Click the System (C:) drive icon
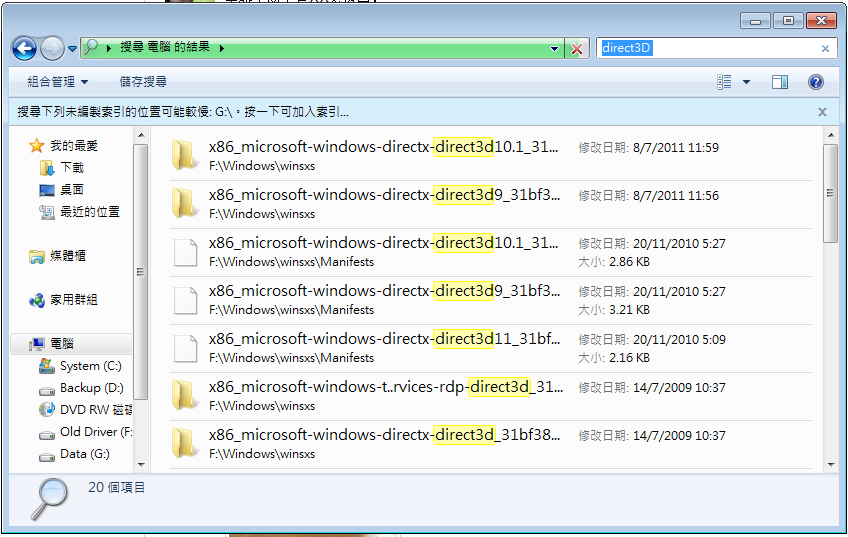This screenshot has width=848, height=537. [47, 366]
